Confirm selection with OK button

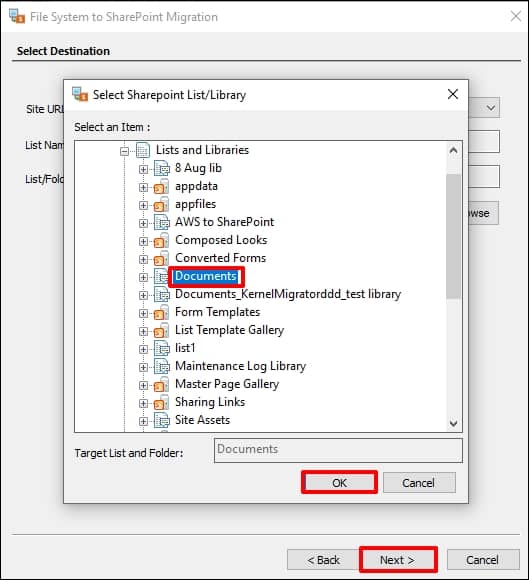tap(339, 483)
